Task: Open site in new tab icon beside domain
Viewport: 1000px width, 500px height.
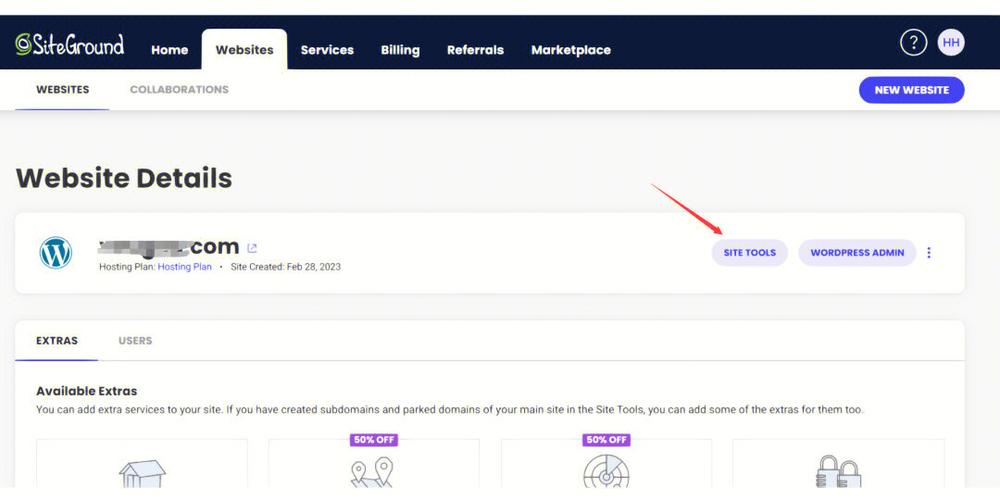Action: [252, 248]
